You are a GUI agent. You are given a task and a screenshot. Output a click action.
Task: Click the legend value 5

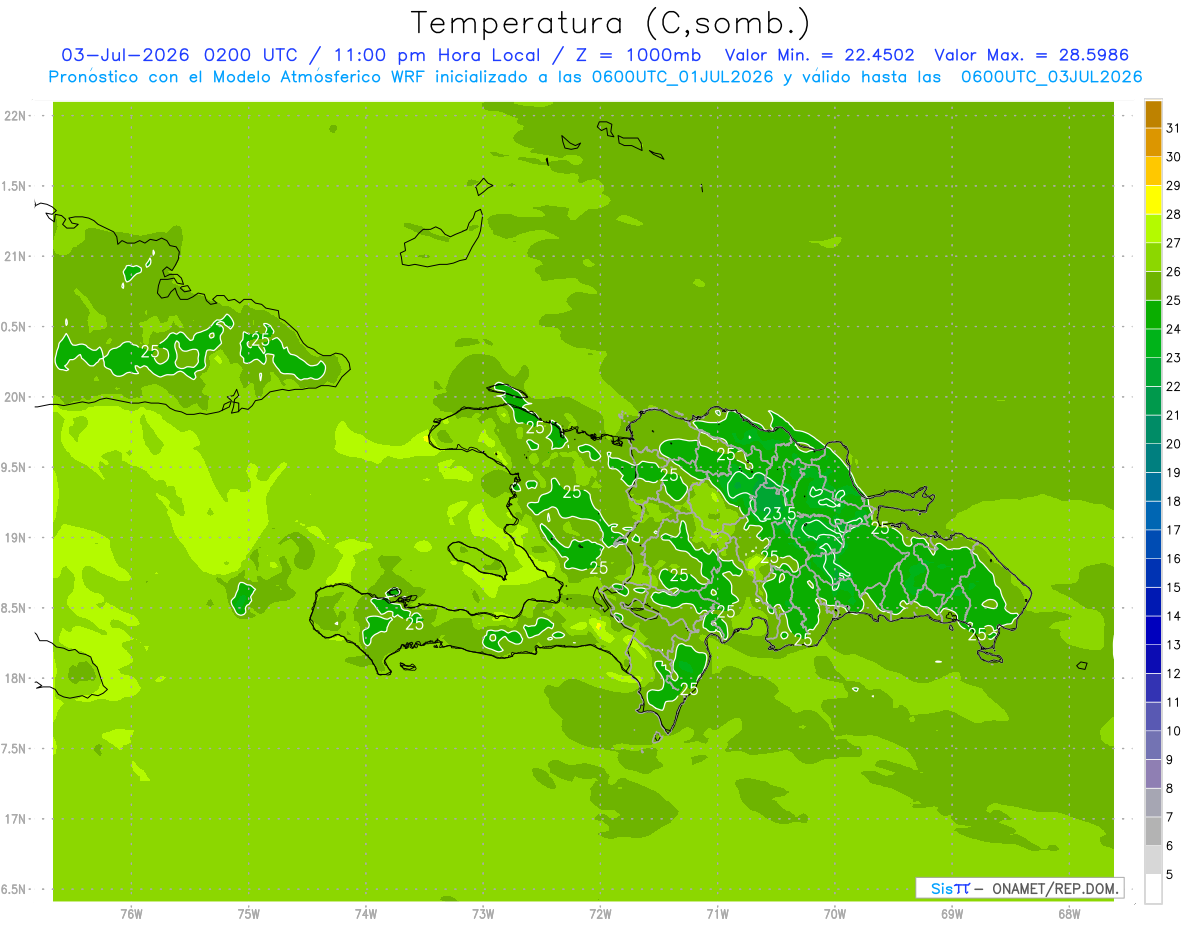pos(1171,875)
